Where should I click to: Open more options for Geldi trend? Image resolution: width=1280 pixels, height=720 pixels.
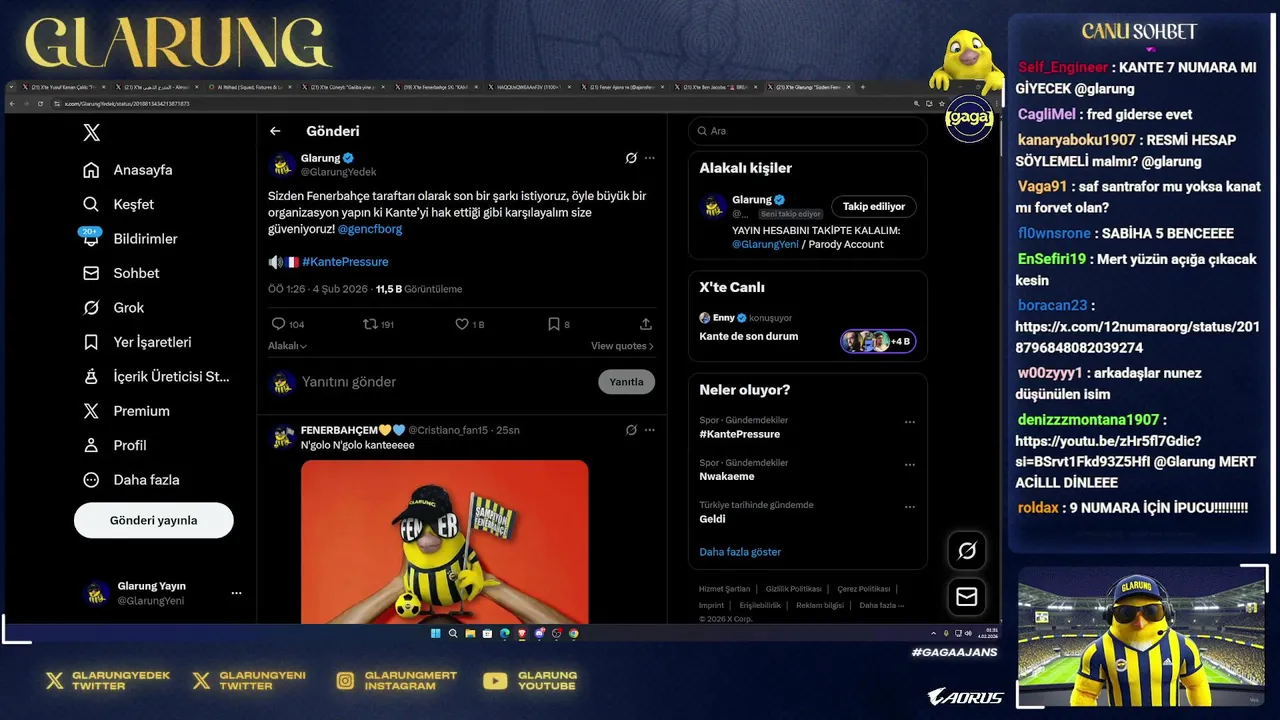pyautogui.click(x=910, y=507)
